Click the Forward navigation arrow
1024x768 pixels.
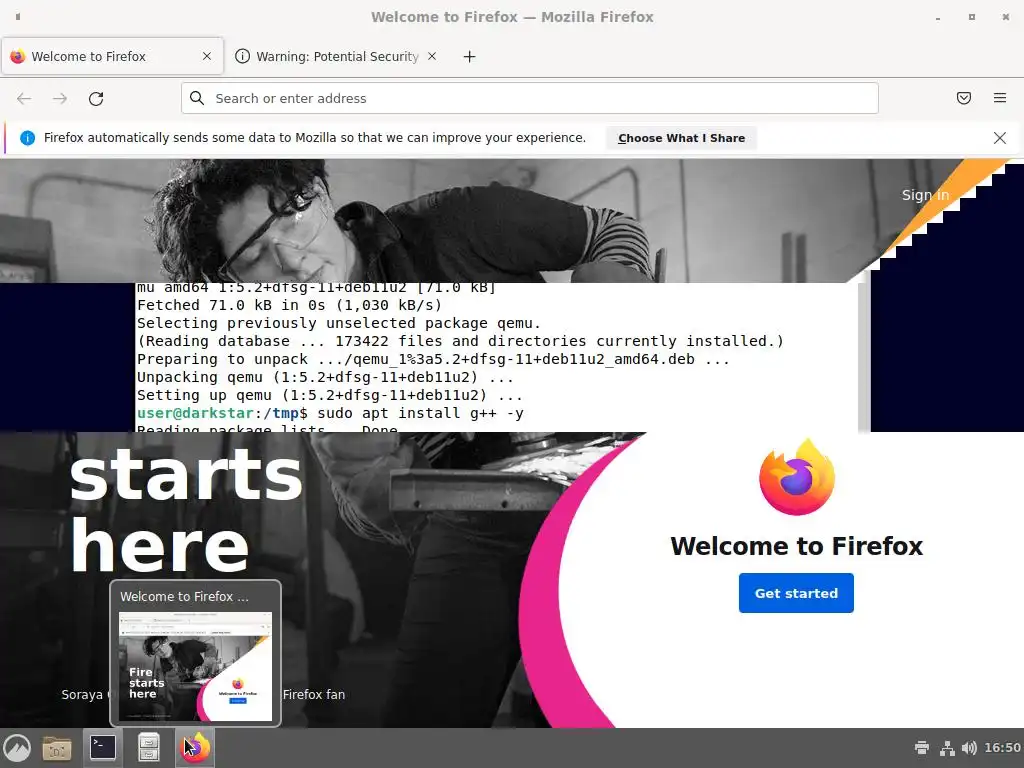[x=60, y=99]
